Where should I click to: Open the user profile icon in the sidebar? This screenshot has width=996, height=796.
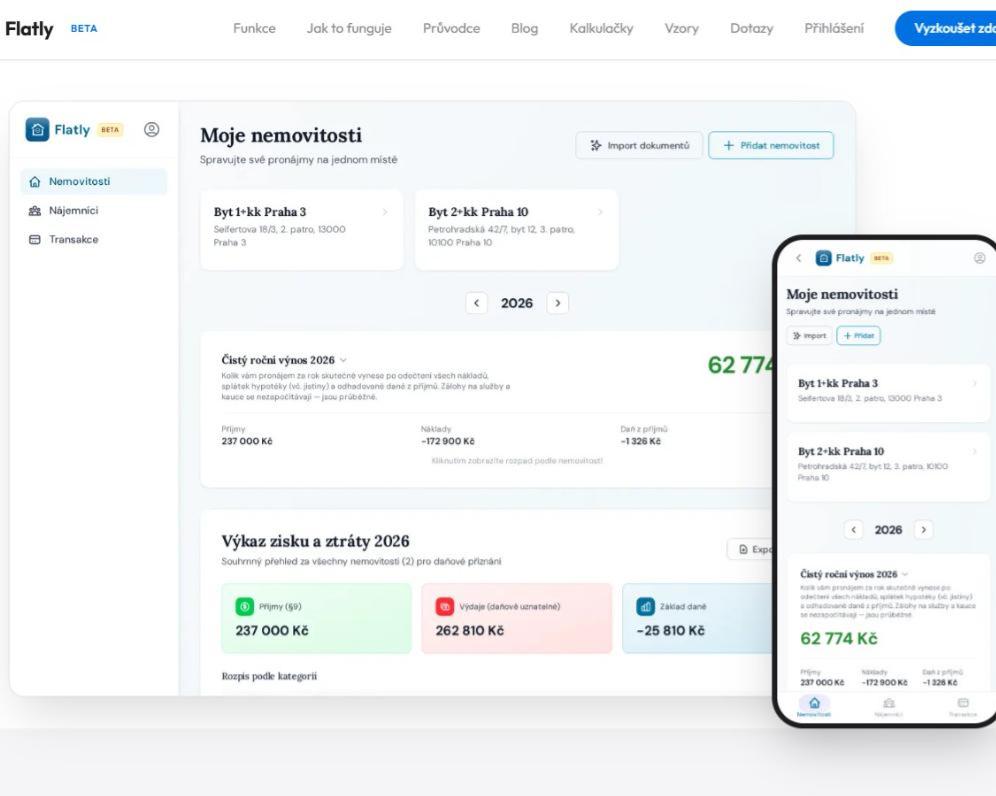tap(151, 130)
